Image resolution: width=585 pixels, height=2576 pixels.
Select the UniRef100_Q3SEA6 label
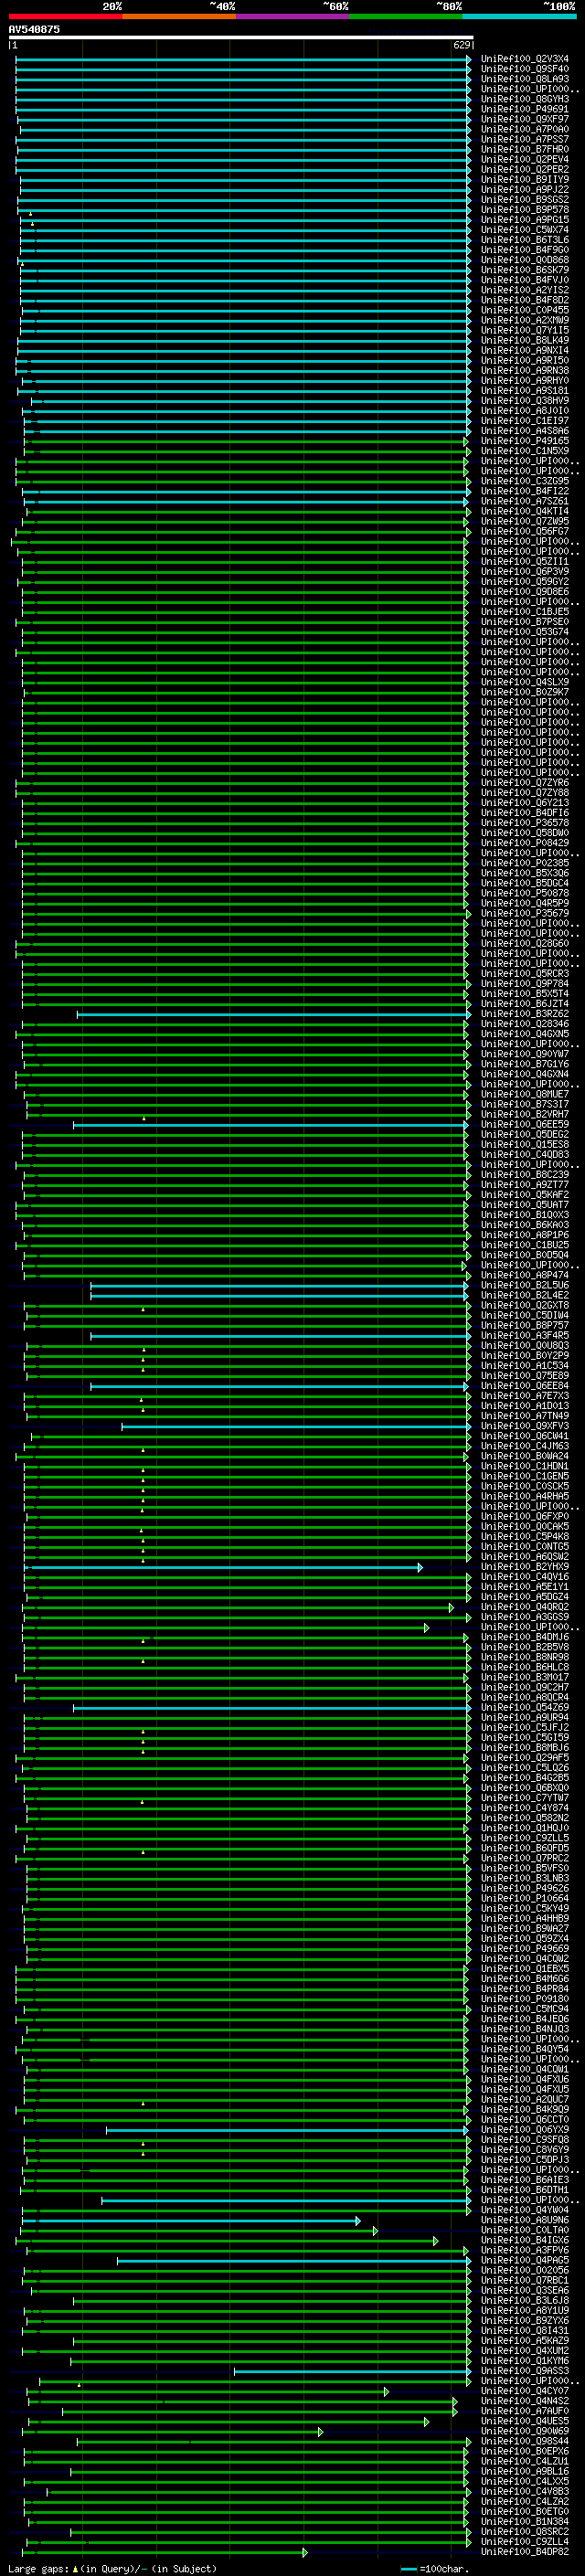point(524,2290)
